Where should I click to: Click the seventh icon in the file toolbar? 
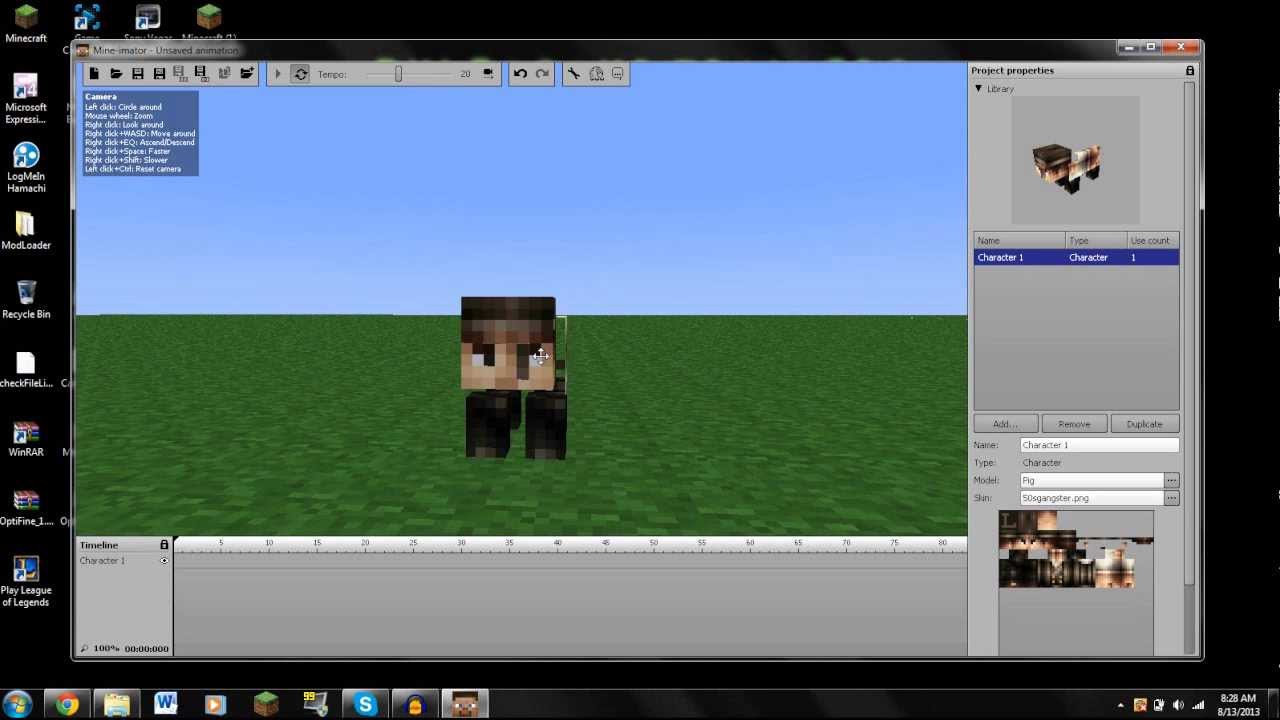[x=224, y=74]
